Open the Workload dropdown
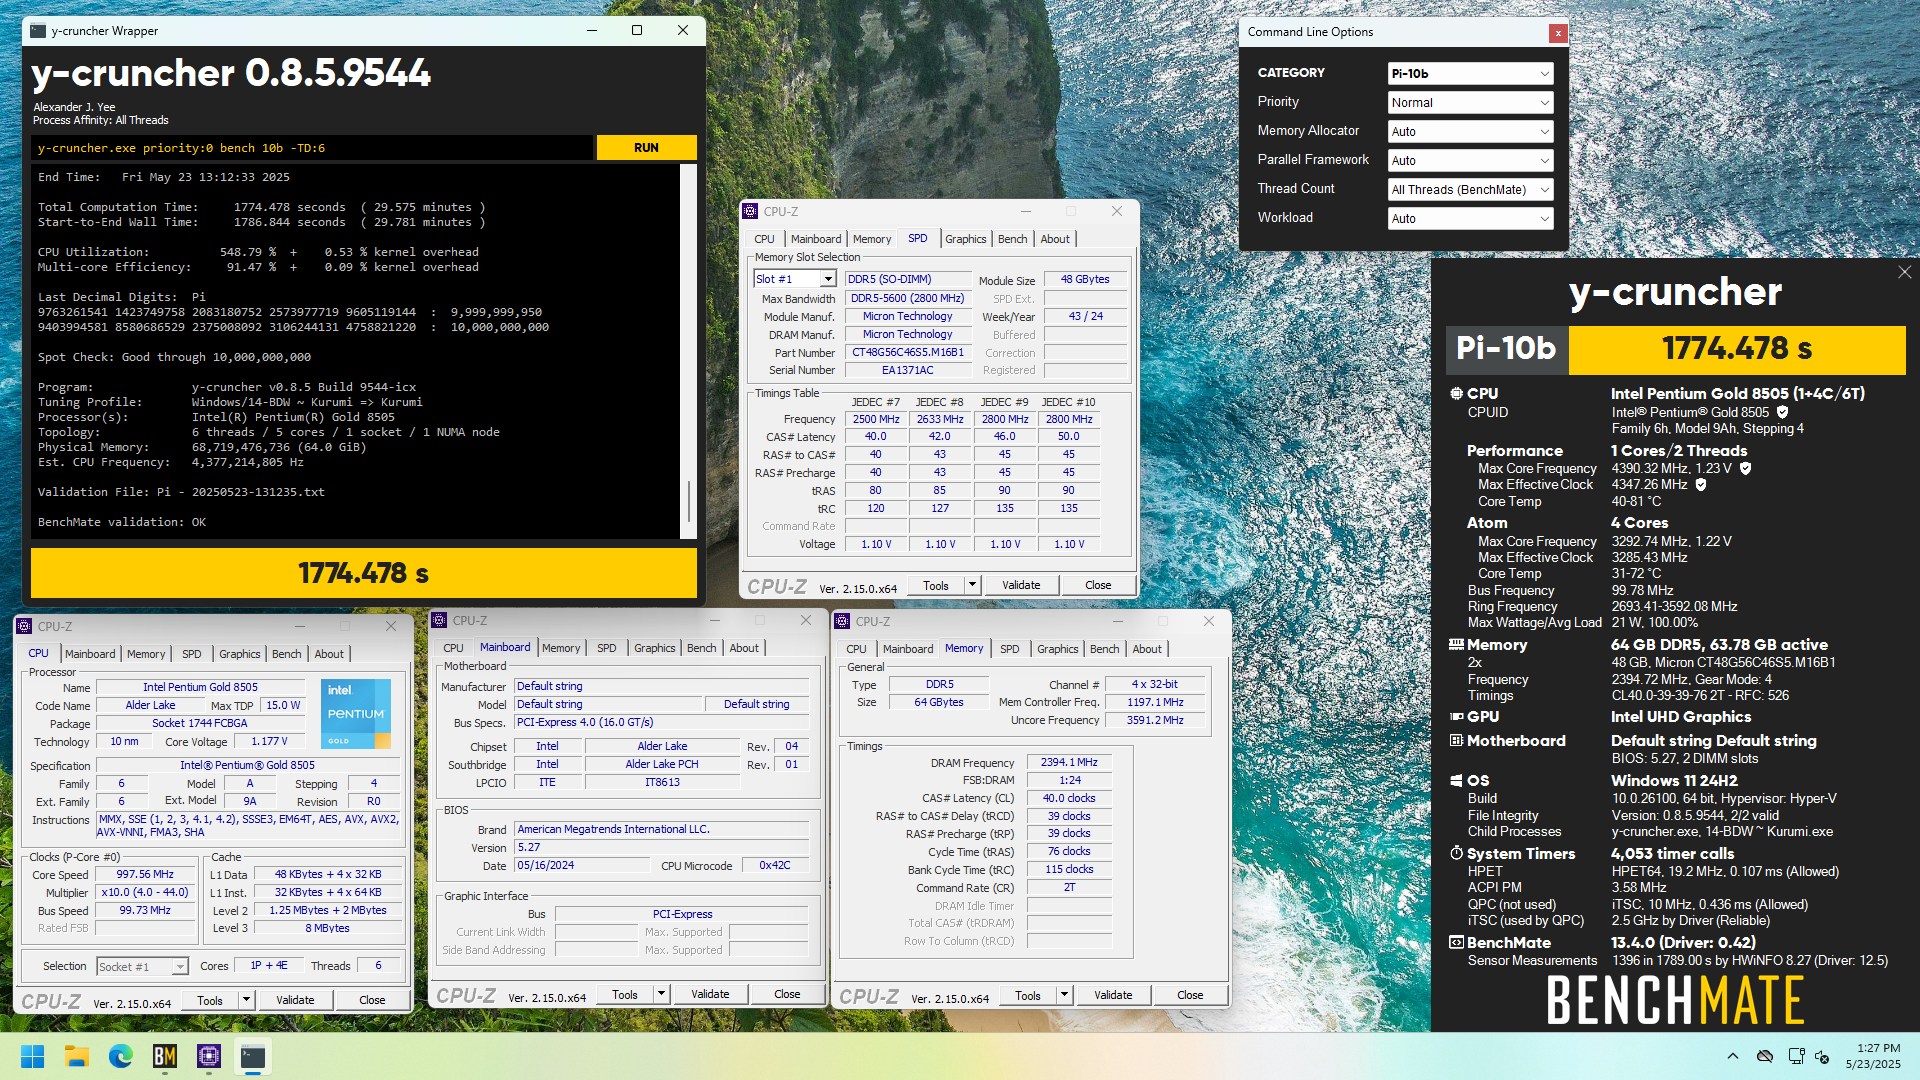This screenshot has width=1920, height=1080. [x=1470, y=218]
